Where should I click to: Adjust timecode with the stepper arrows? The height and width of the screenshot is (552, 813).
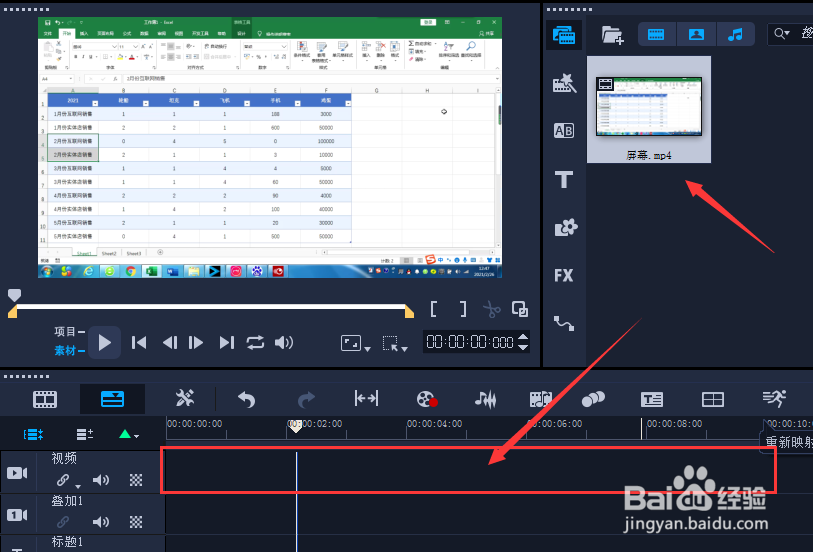[523, 342]
